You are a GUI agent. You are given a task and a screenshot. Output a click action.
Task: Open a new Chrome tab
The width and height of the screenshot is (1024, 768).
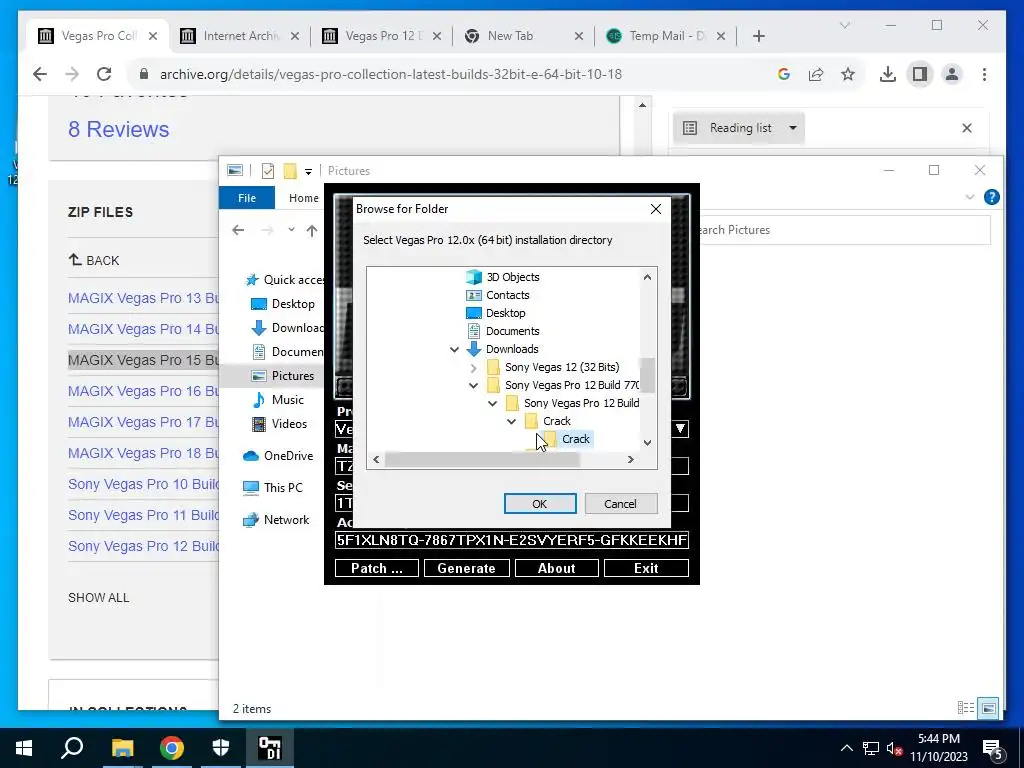pyautogui.click(x=758, y=36)
